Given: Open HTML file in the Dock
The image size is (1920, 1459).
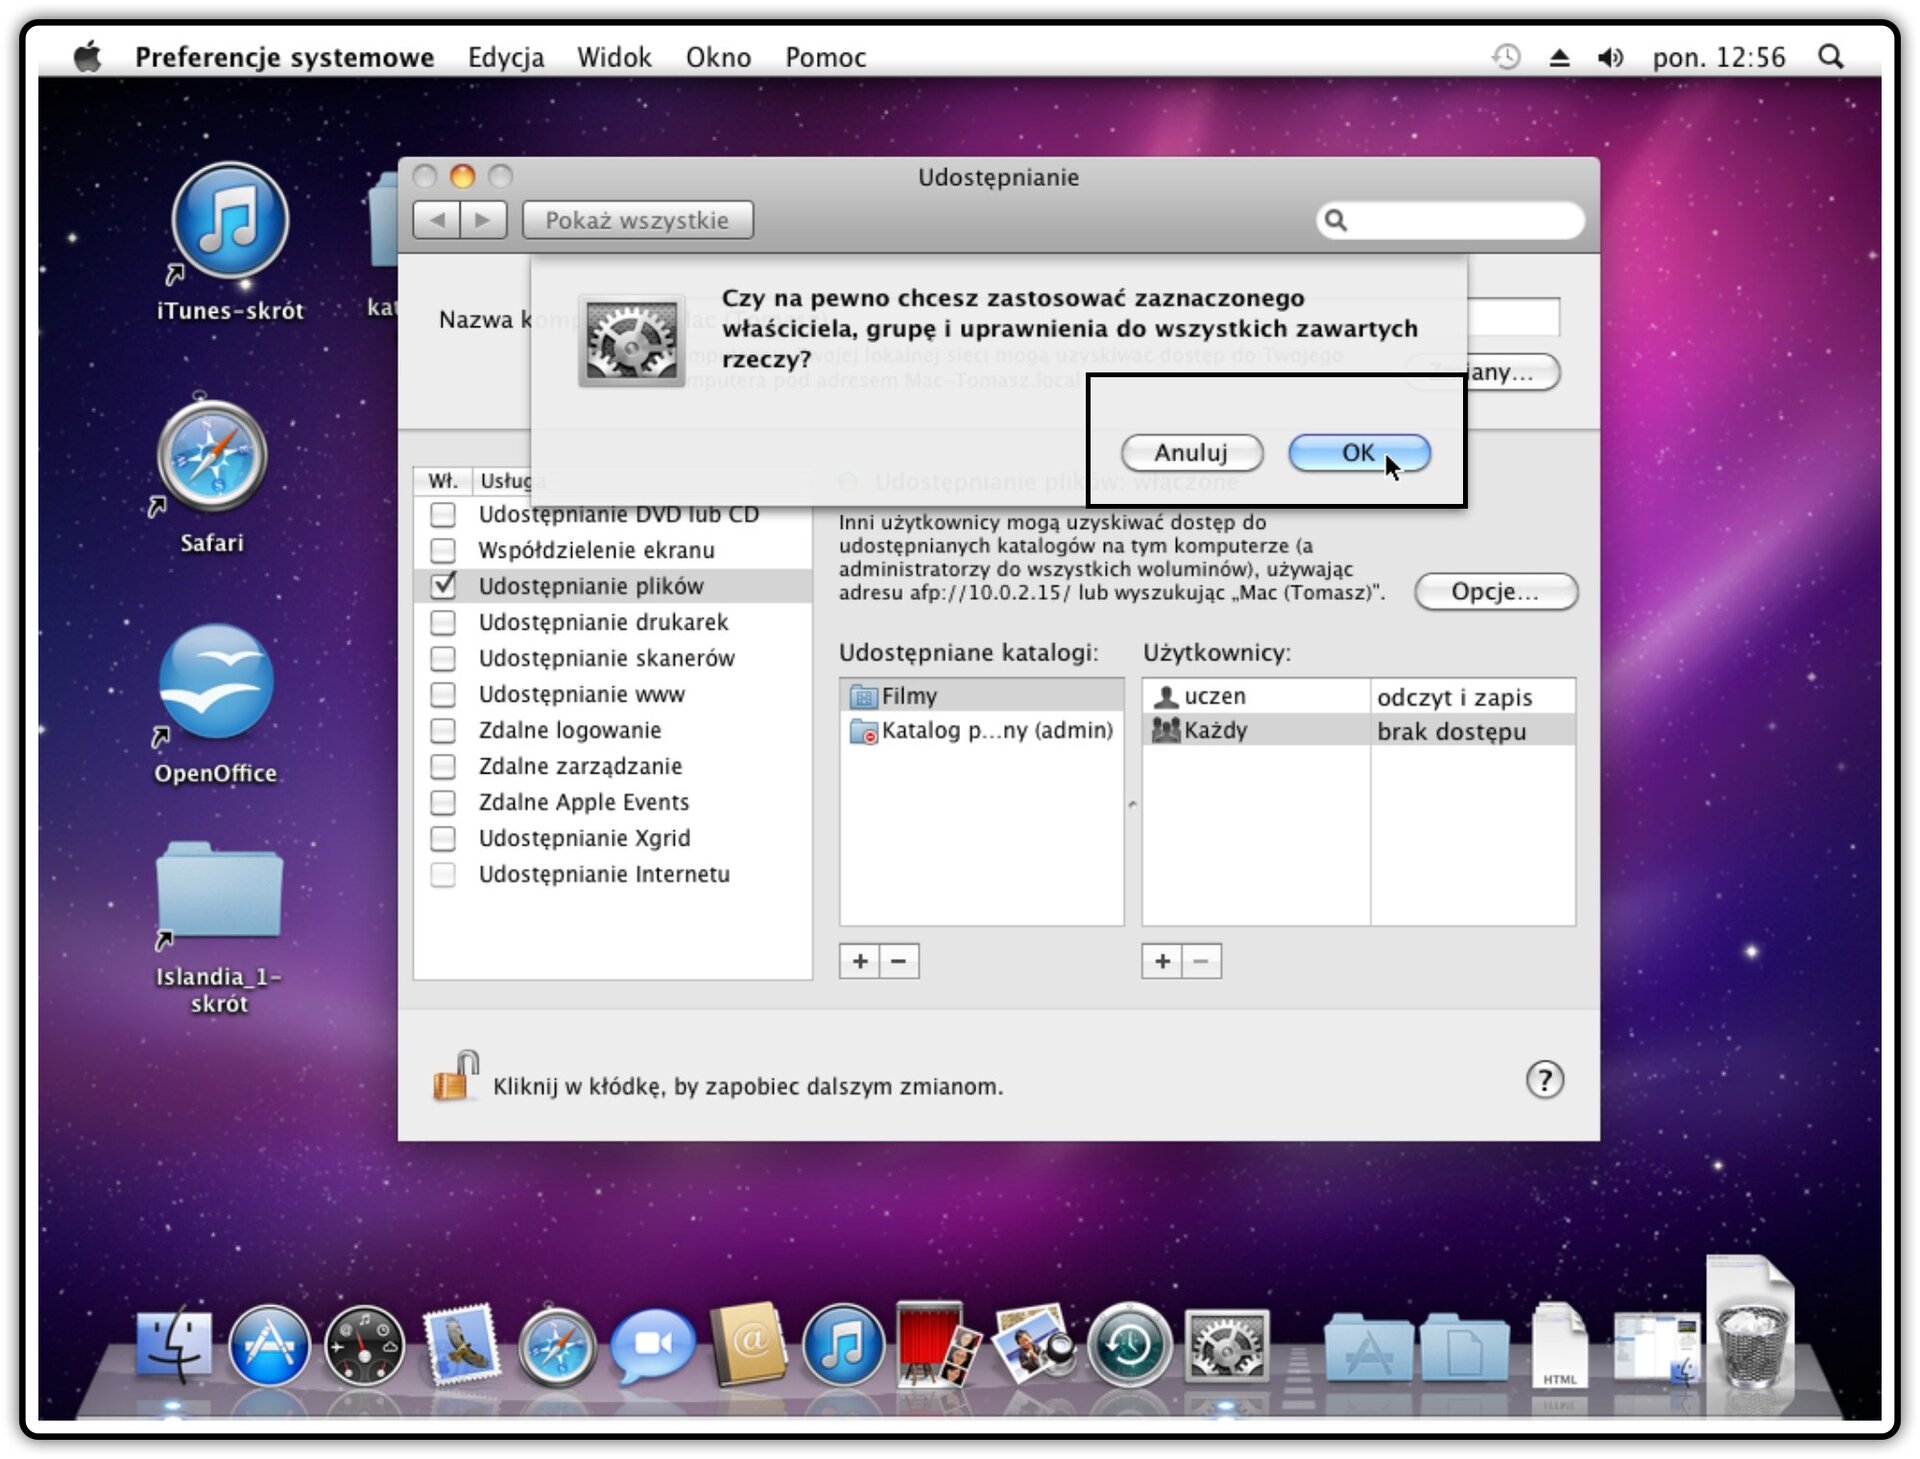Looking at the screenshot, I should (x=1559, y=1345).
